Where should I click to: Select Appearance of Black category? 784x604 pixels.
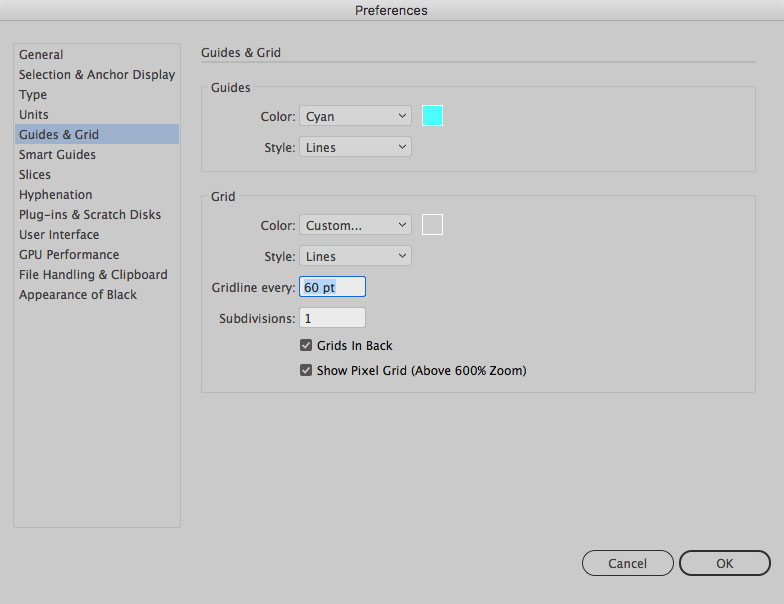pos(78,295)
